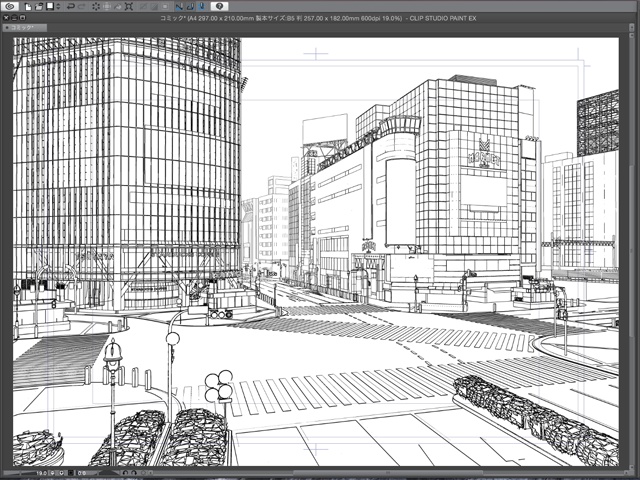Image resolution: width=640 pixels, height=480 pixels.
Task: Rotate canvas left in status bar
Action: pos(125,473)
